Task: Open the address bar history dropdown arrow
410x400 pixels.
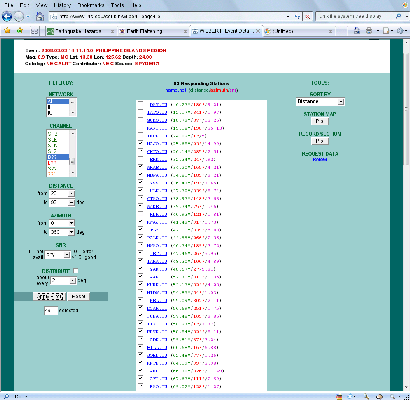Action: 288,16
